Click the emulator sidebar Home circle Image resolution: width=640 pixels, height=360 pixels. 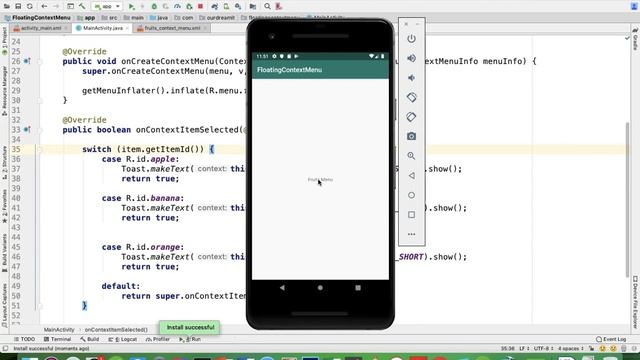[x=411, y=195]
